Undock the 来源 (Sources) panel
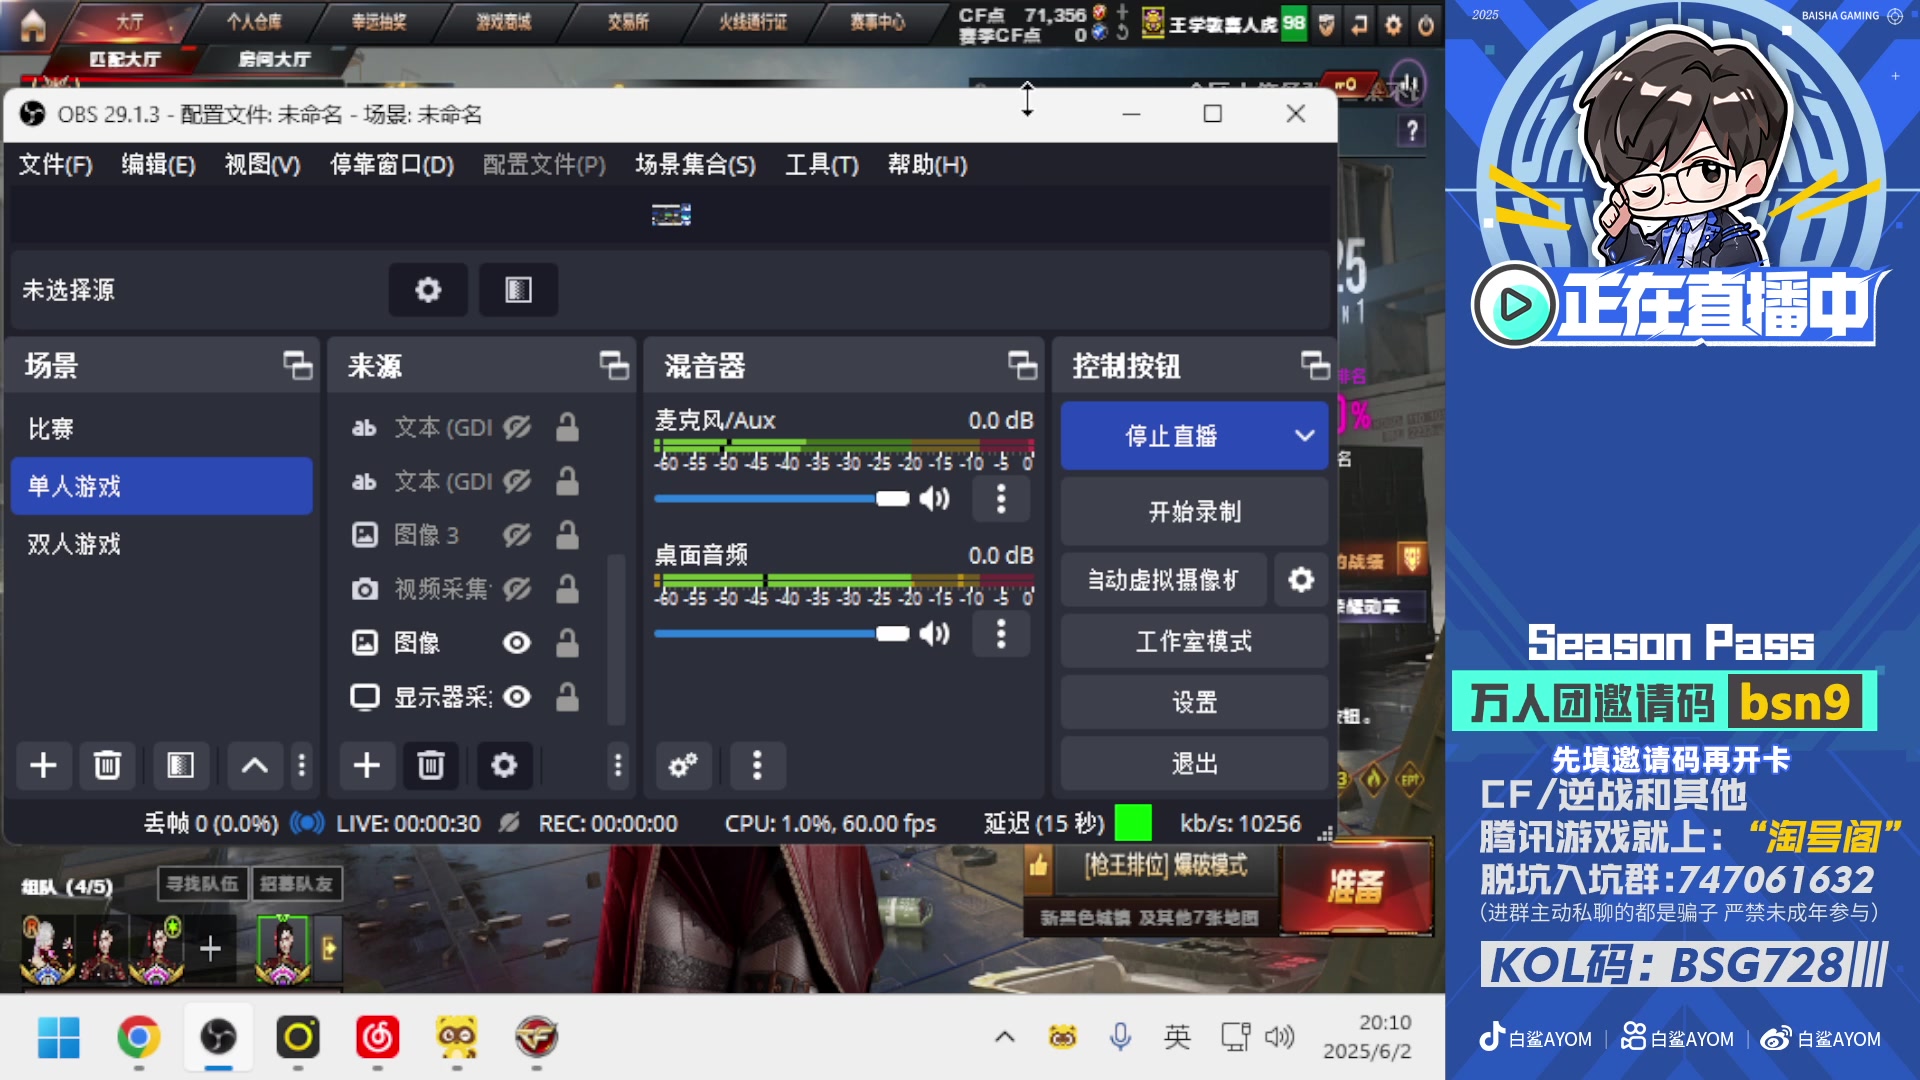 (x=614, y=366)
